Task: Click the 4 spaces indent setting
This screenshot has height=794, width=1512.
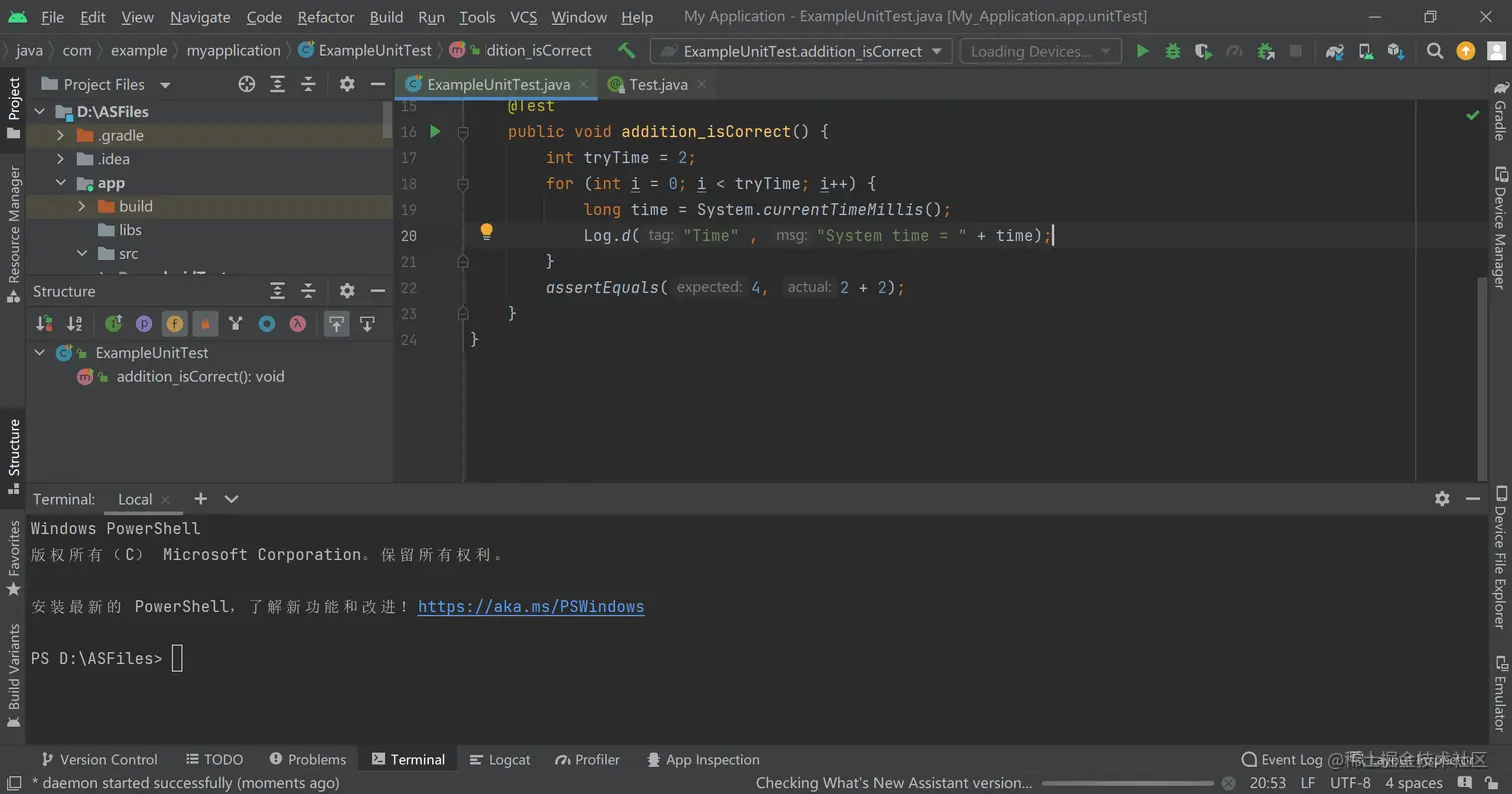Action: click(x=1413, y=783)
